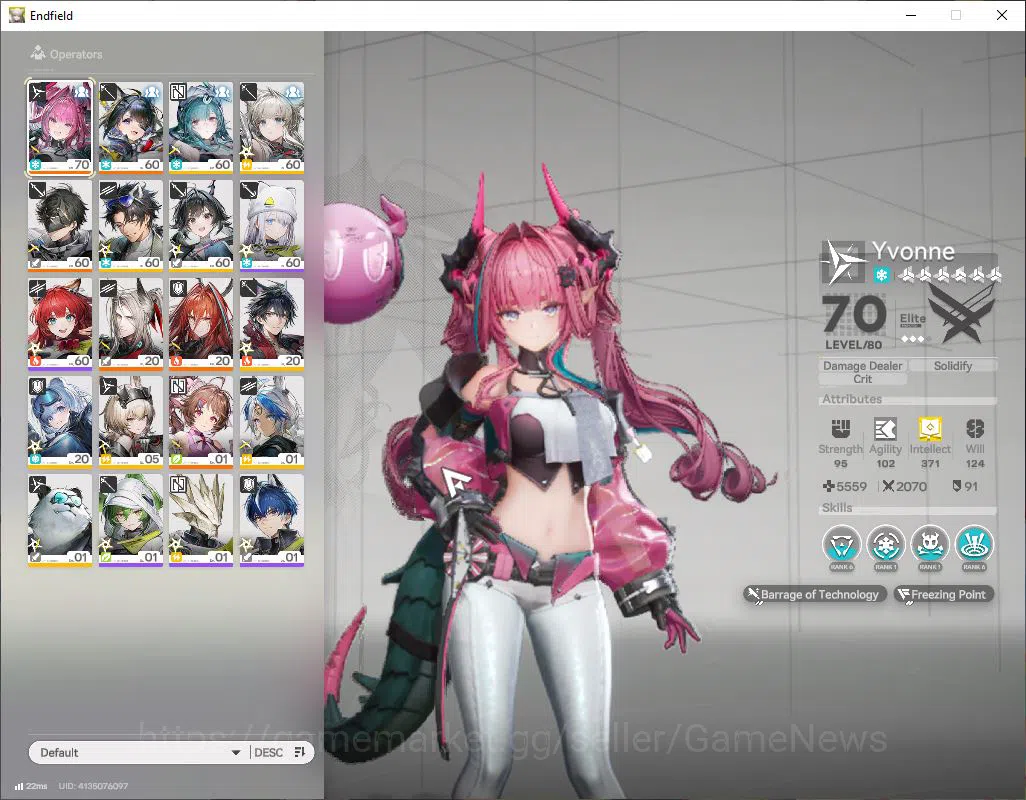Select the blue-haired goggles girl level 20
1026x800 pixels.
pyautogui.click(x=60, y=422)
